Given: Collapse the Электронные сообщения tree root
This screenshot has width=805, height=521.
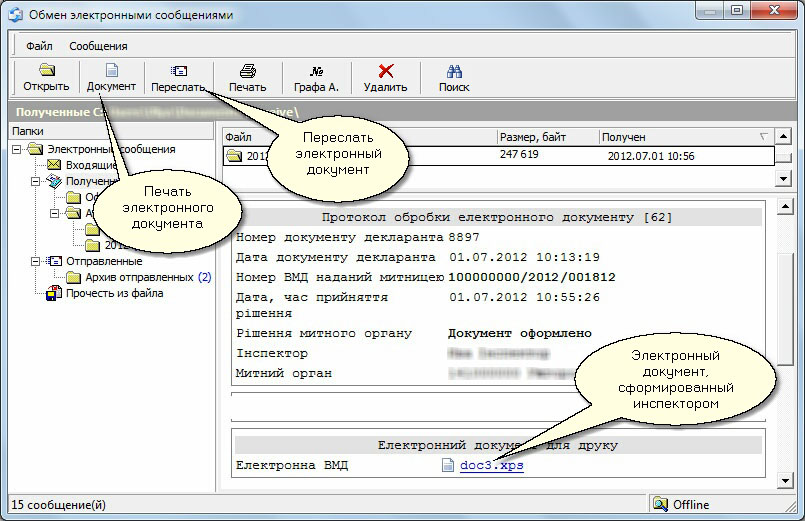Looking at the screenshot, I should pyautogui.click(x=17, y=149).
